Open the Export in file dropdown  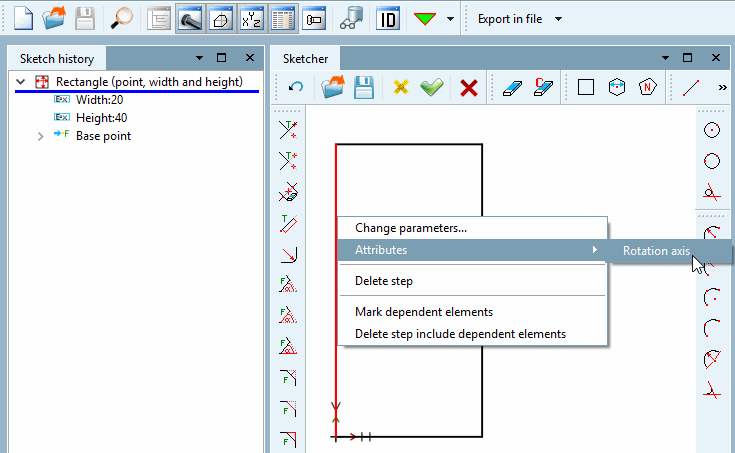coord(558,19)
